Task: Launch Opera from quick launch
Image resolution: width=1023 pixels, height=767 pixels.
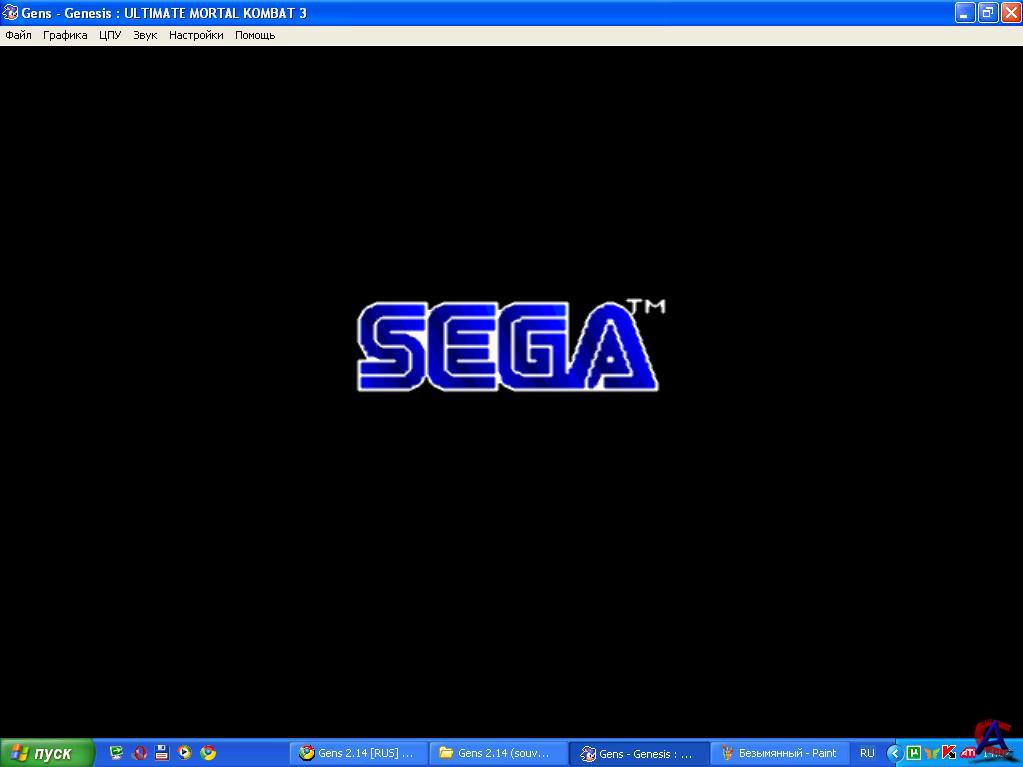Action: coord(140,753)
